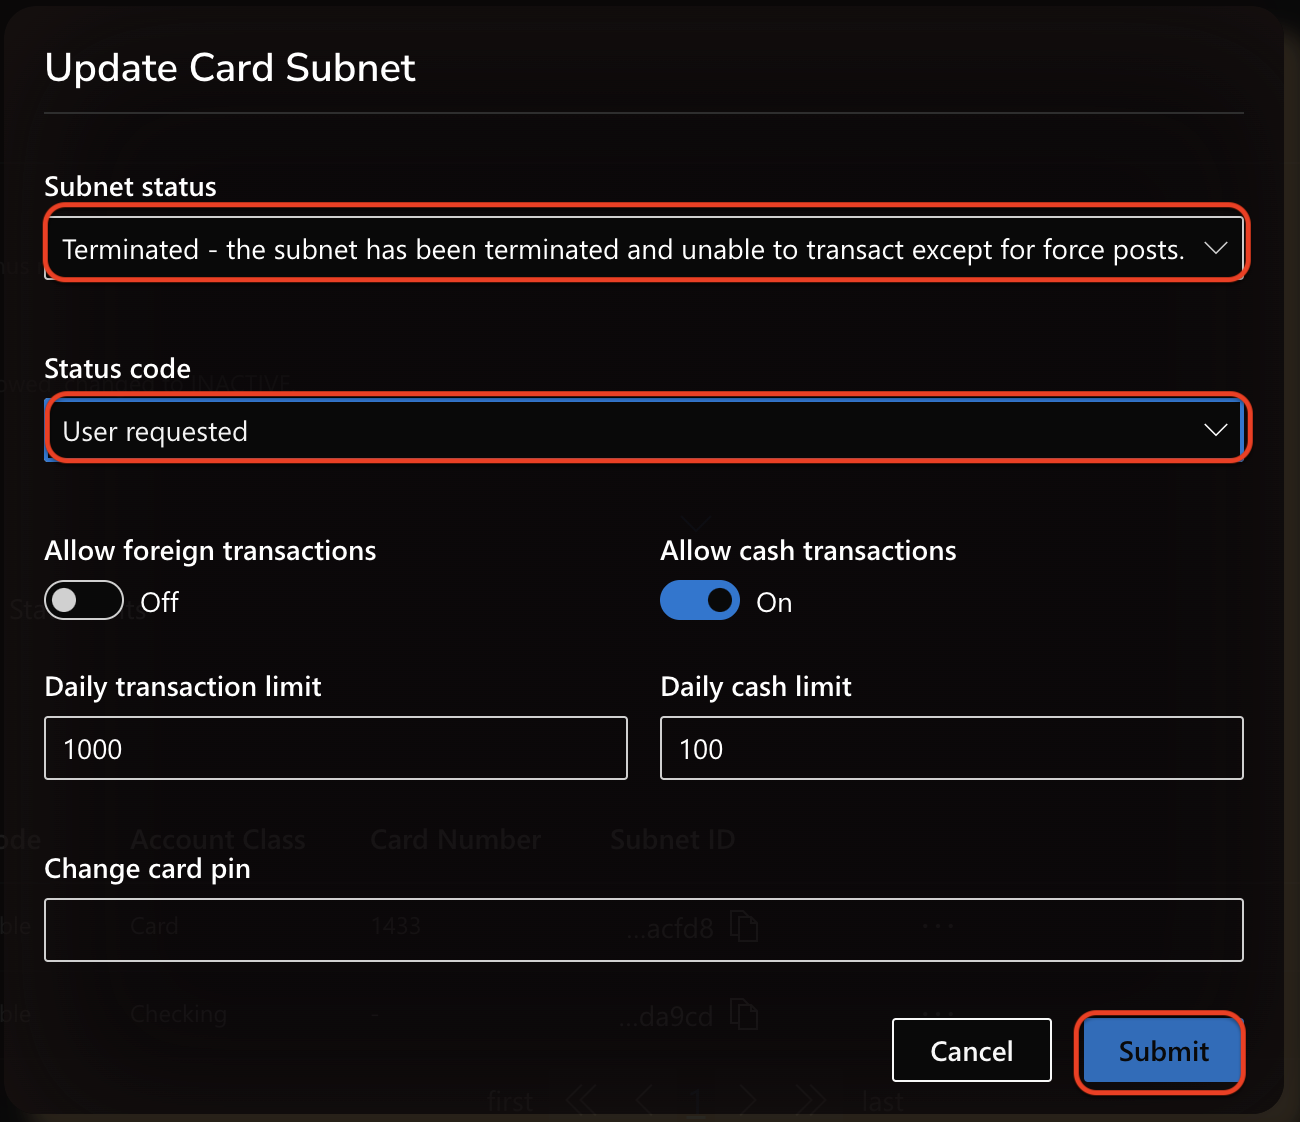Image resolution: width=1300 pixels, height=1122 pixels.
Task: Click the Update Card Subnet heading
Action: coord(230,68)
